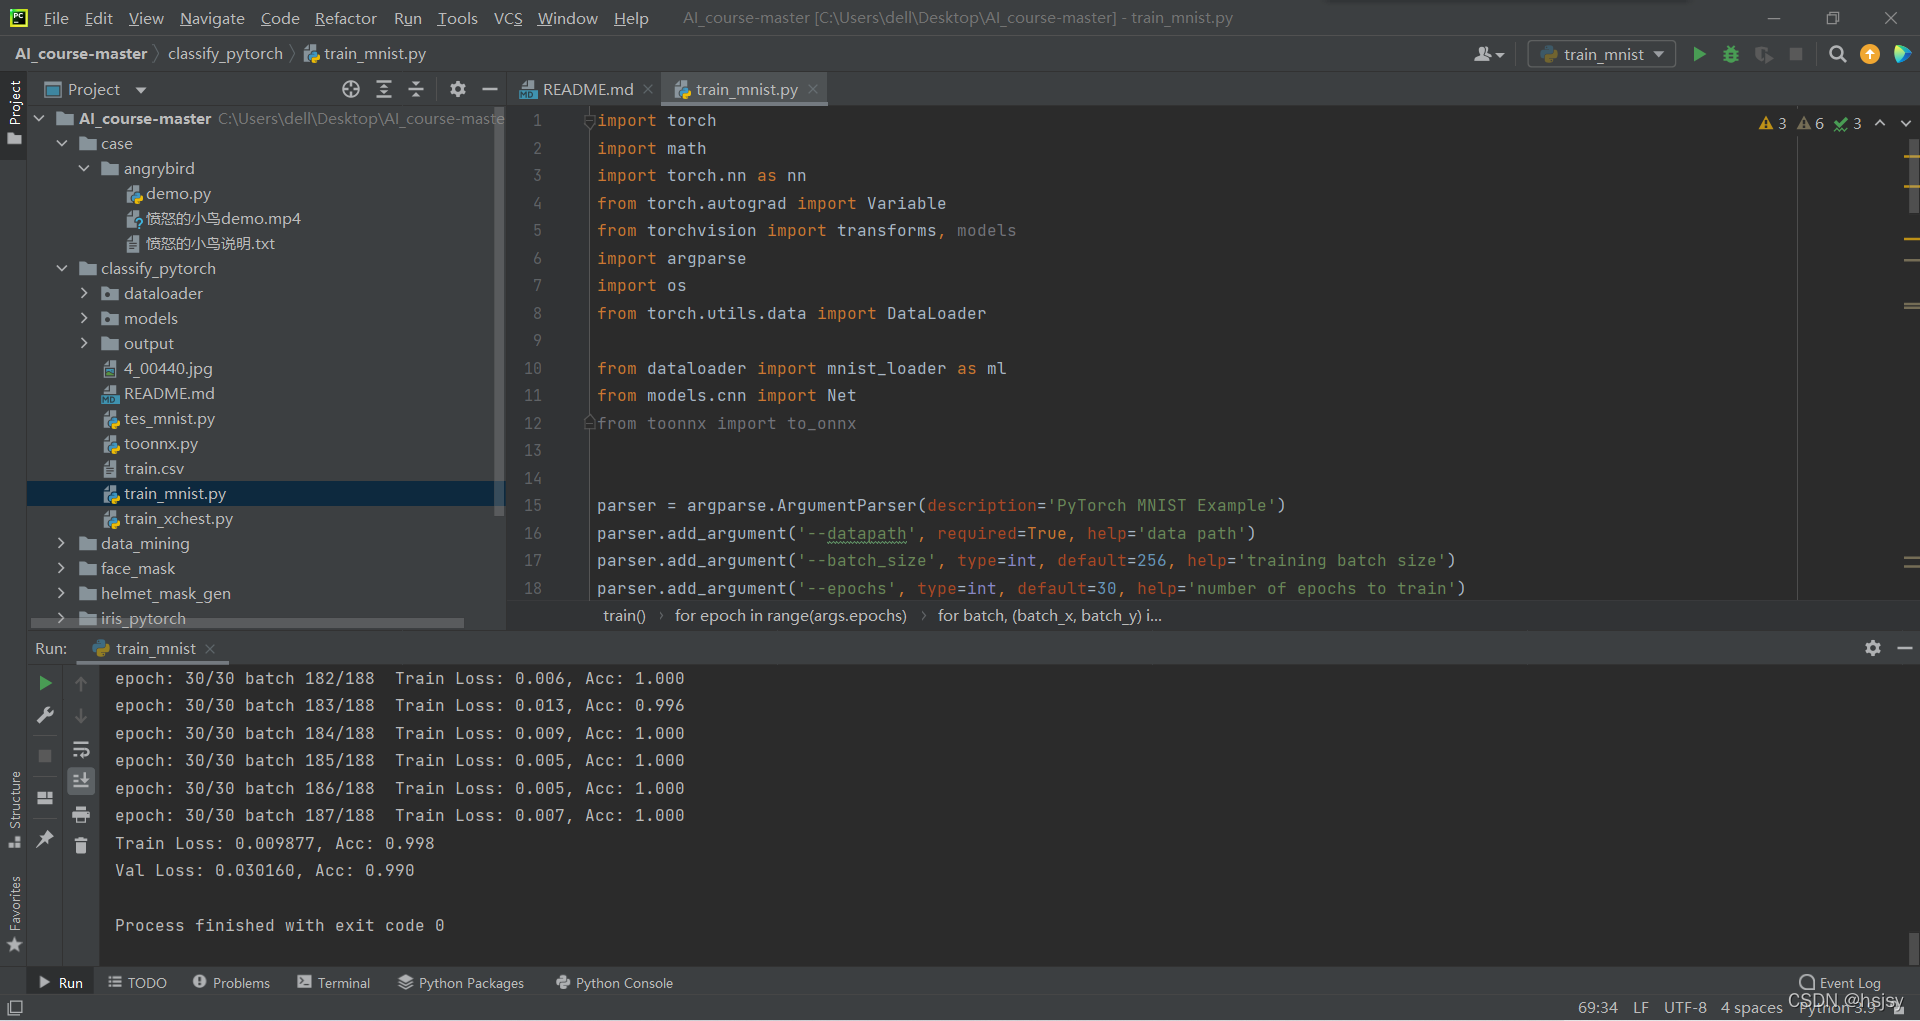Click classify_pytorch in the breadcrumb bar
The image size is (1920, 1021).
pyautogui.click(x=225, y=53)
